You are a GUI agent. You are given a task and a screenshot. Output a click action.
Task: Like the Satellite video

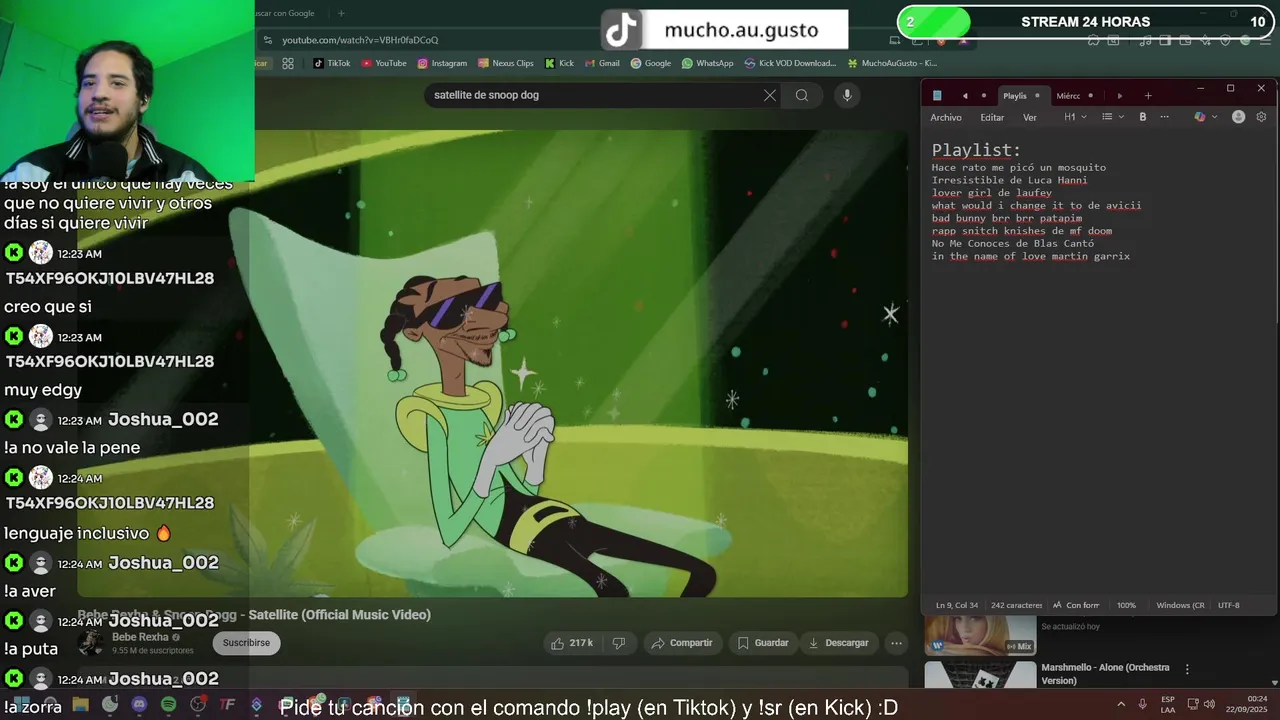[571, 643]
